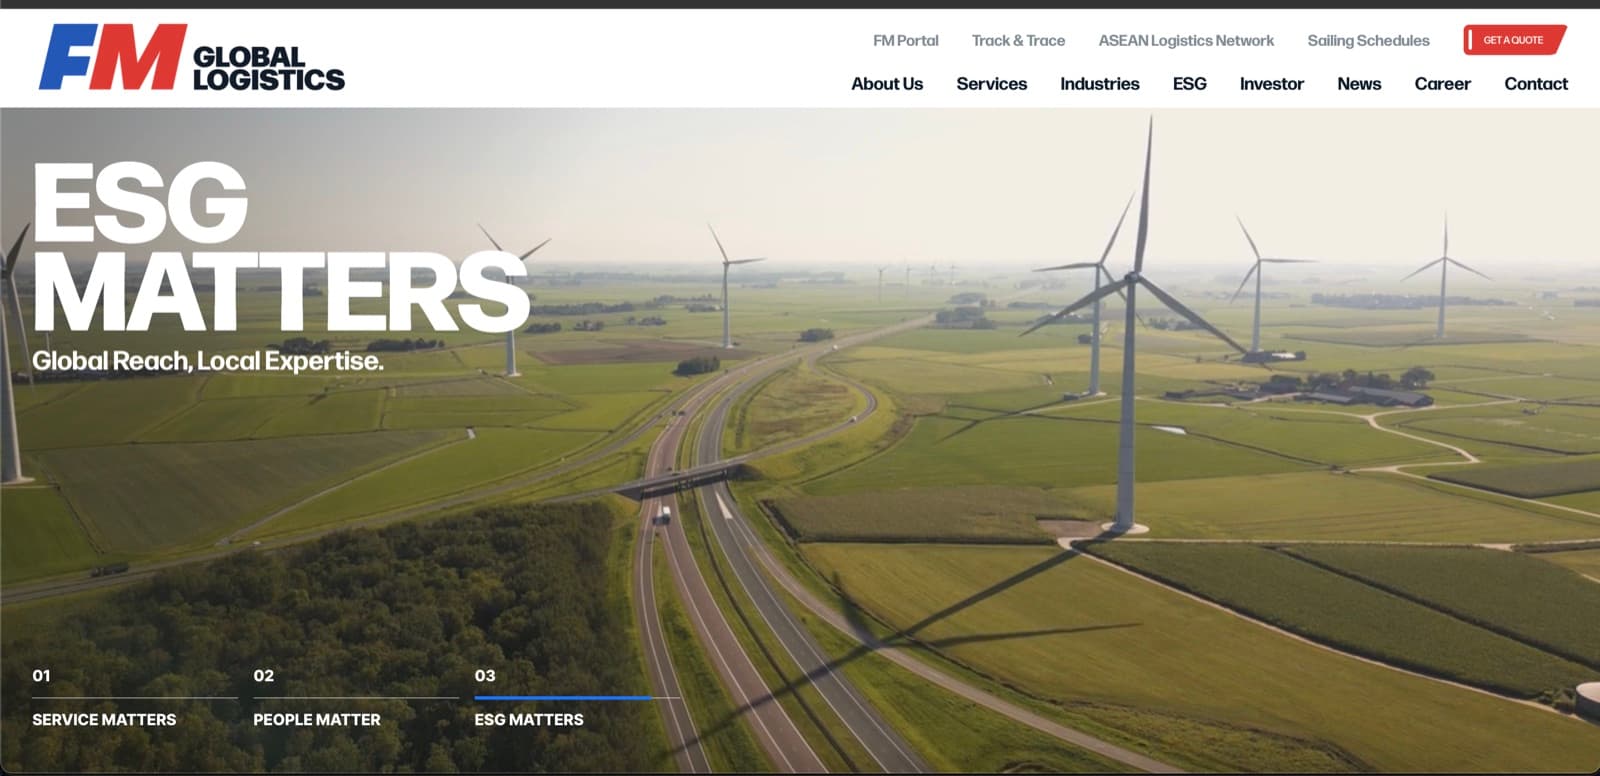Open the ESG menu item

point(1189,84)
